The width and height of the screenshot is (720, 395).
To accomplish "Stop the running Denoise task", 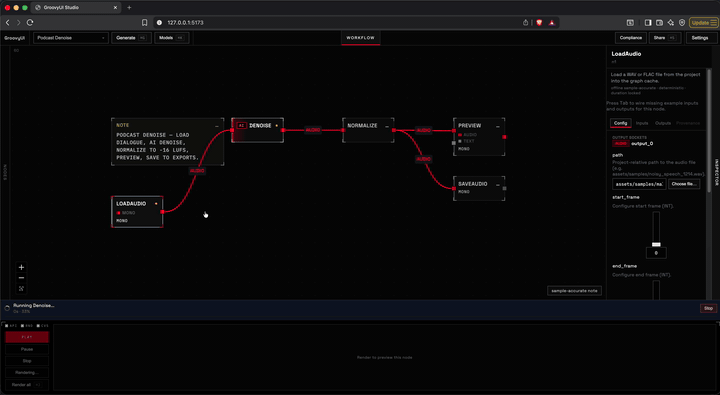I will (x=709, y=308).
